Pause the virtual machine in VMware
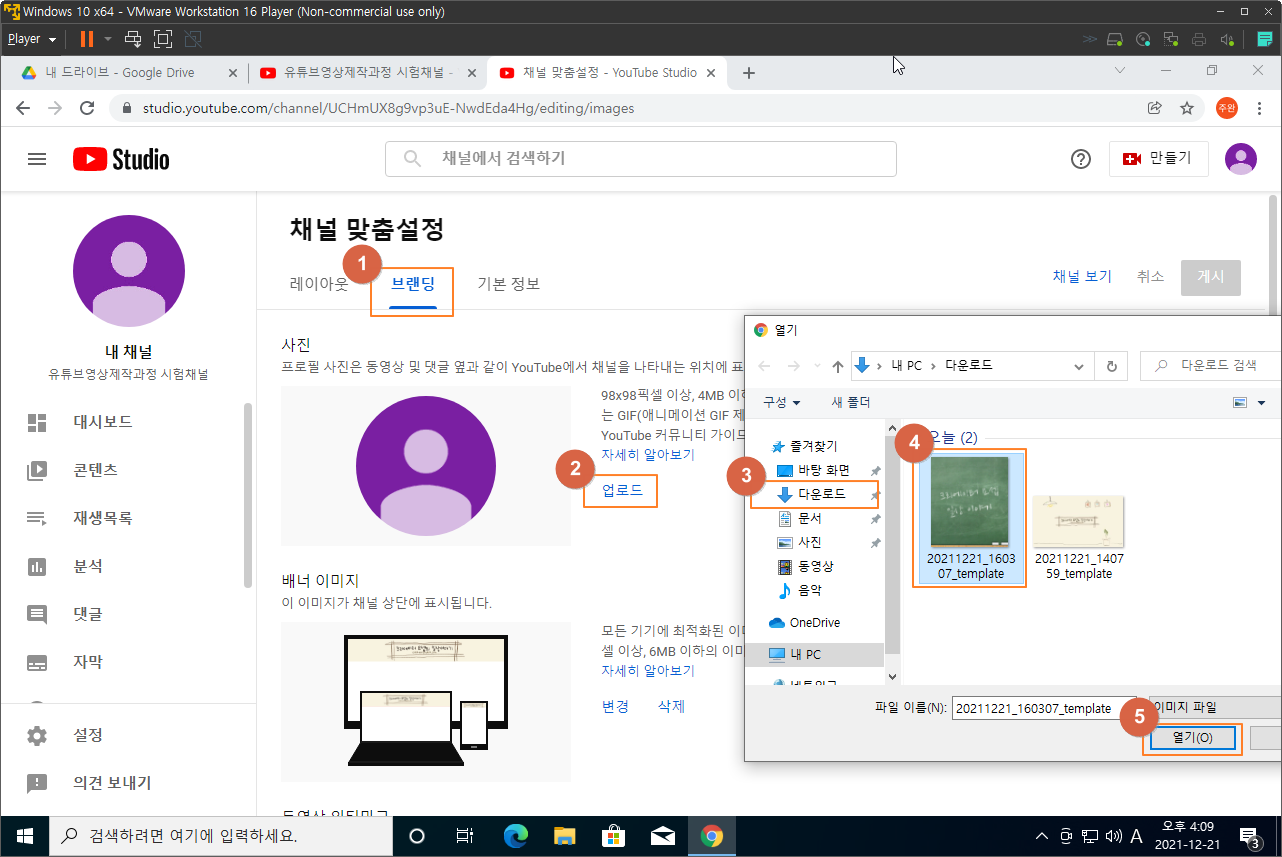Image resolution: width=1282 pixels, height=857 pixels. [x=87, y=39]
